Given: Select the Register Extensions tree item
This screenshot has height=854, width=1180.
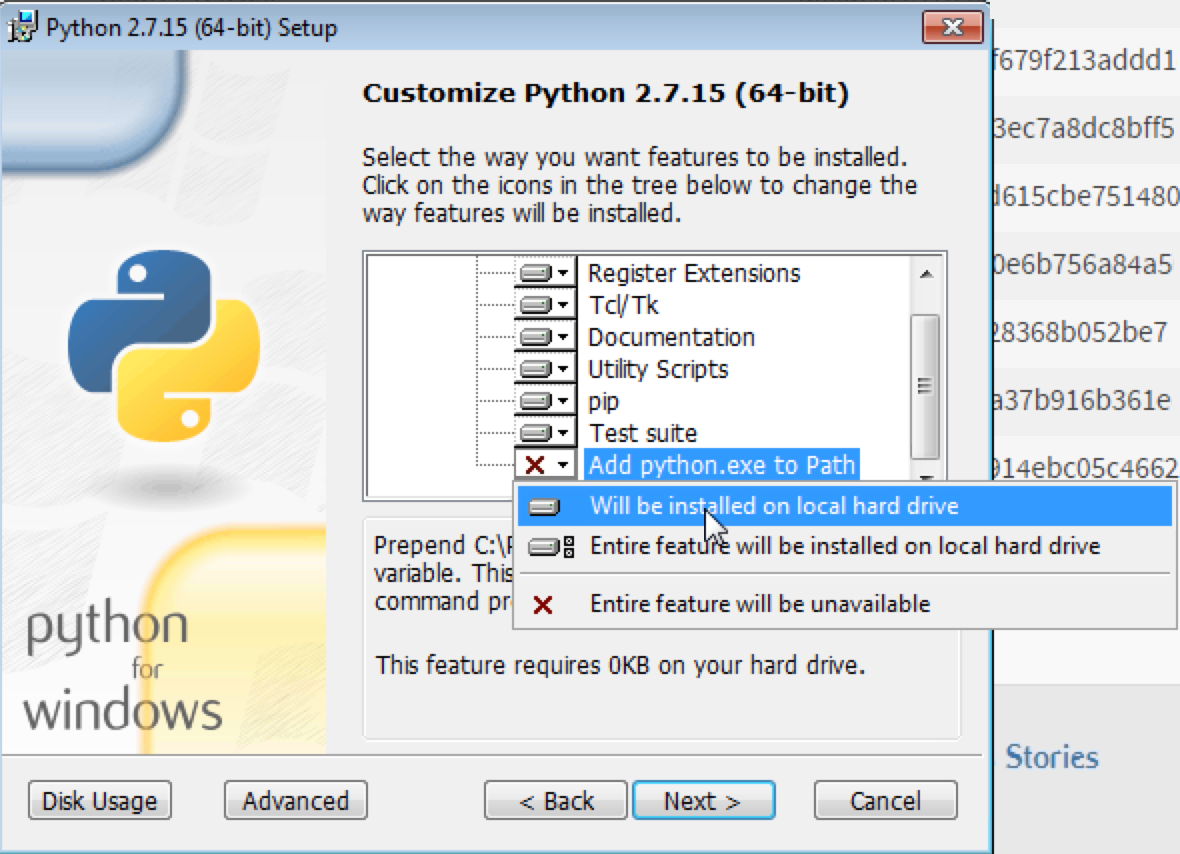Looking at the screenshot, I should coord(693,273).
